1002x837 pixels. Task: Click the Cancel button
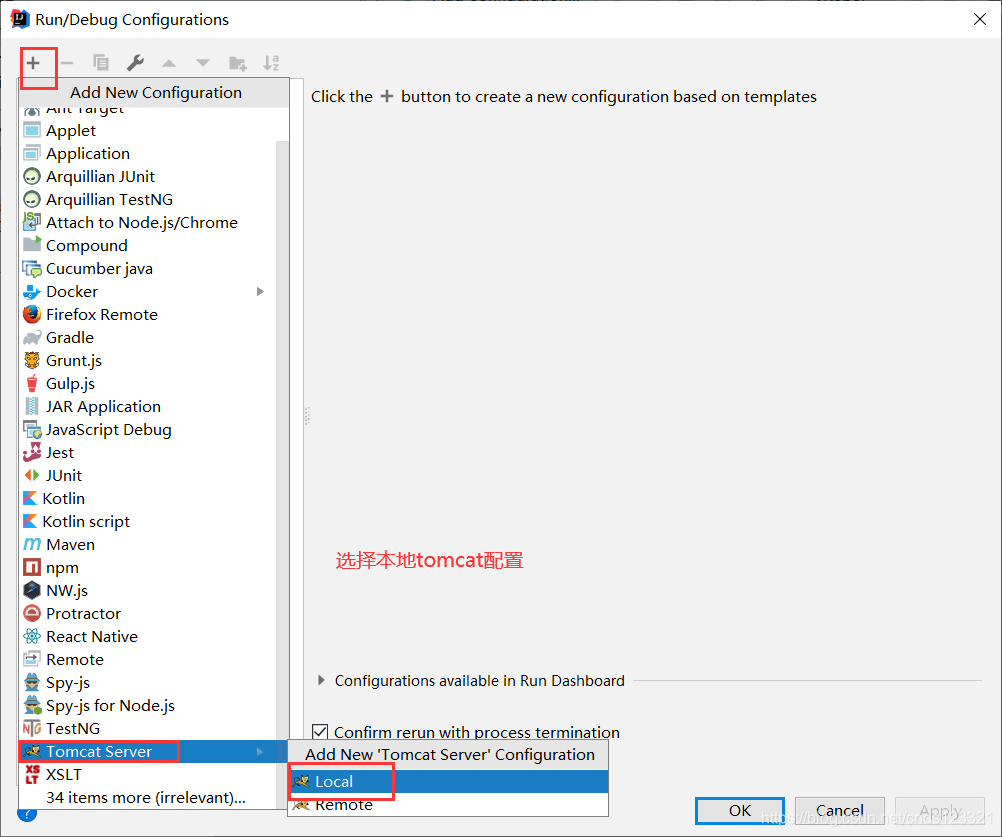840,811
